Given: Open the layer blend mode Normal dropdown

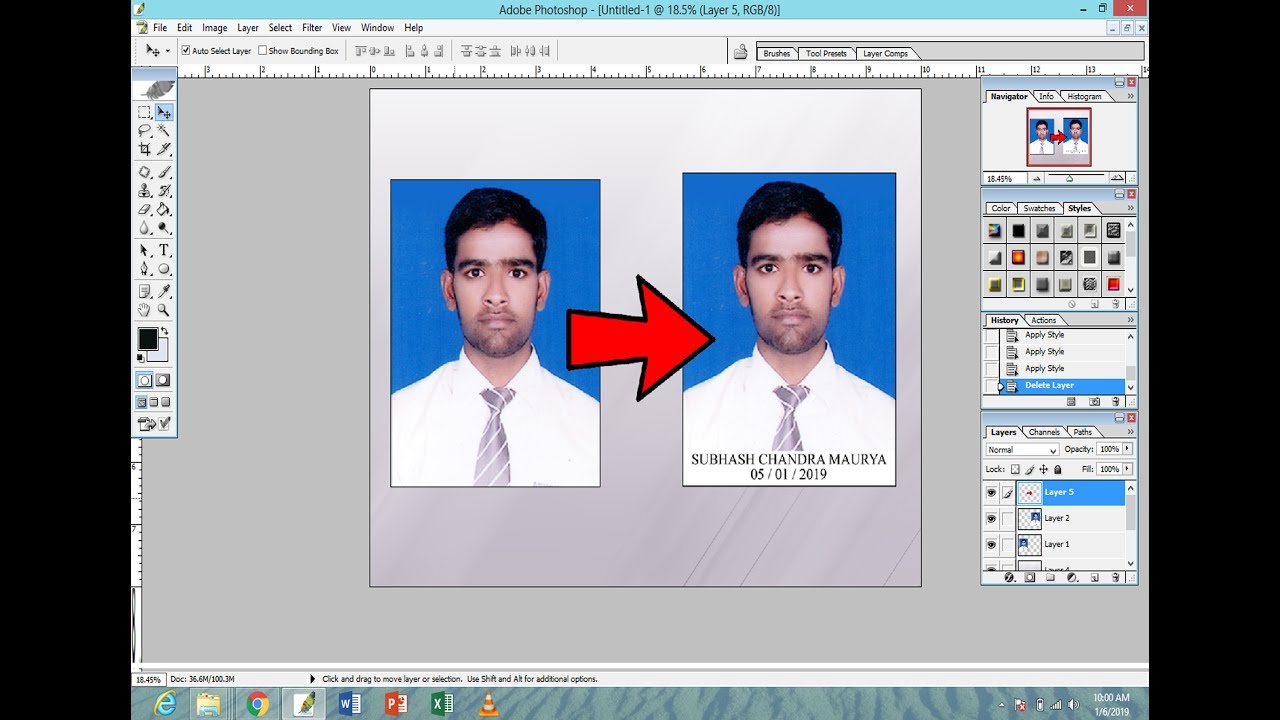Looking at the screenshot, I should click(x=1023, y=450).
